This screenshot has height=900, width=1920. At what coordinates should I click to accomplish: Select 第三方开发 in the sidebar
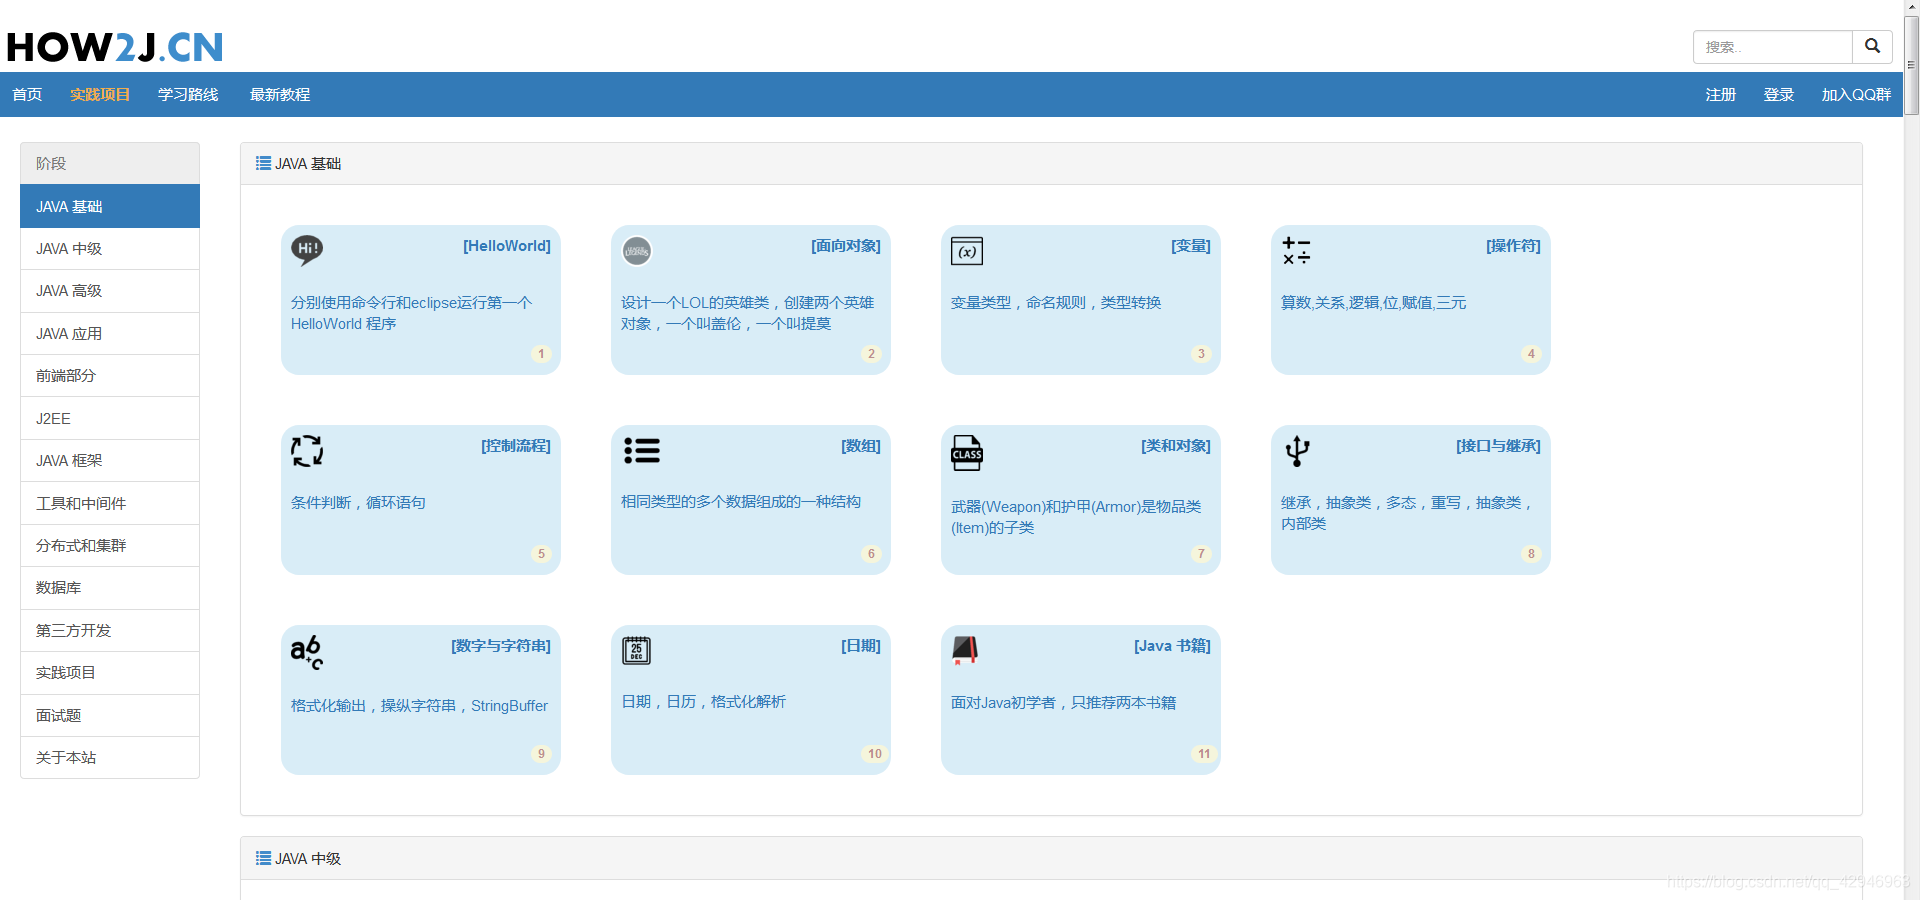[x=110, y=631]
